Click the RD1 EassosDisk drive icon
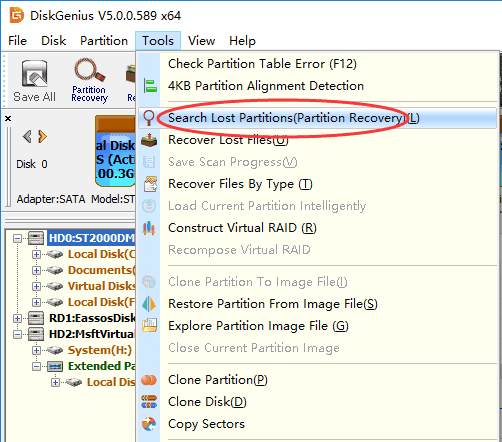 [x=36, y=318]
